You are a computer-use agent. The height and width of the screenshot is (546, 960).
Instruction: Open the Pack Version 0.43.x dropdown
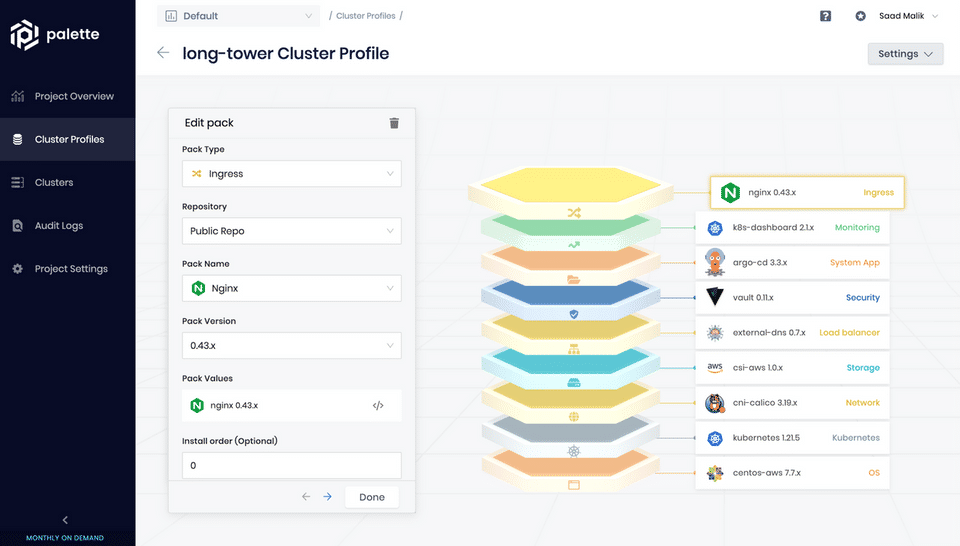(291, 346)
